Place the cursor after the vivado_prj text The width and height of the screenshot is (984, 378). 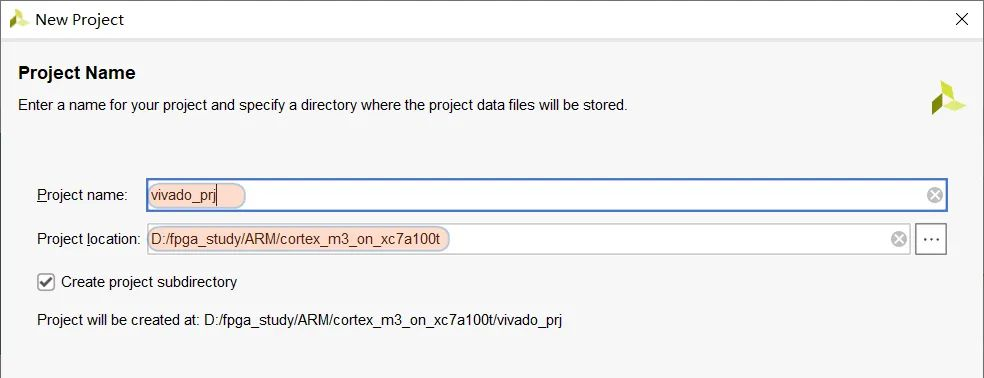pyautogui.click(x=217, y=196)
